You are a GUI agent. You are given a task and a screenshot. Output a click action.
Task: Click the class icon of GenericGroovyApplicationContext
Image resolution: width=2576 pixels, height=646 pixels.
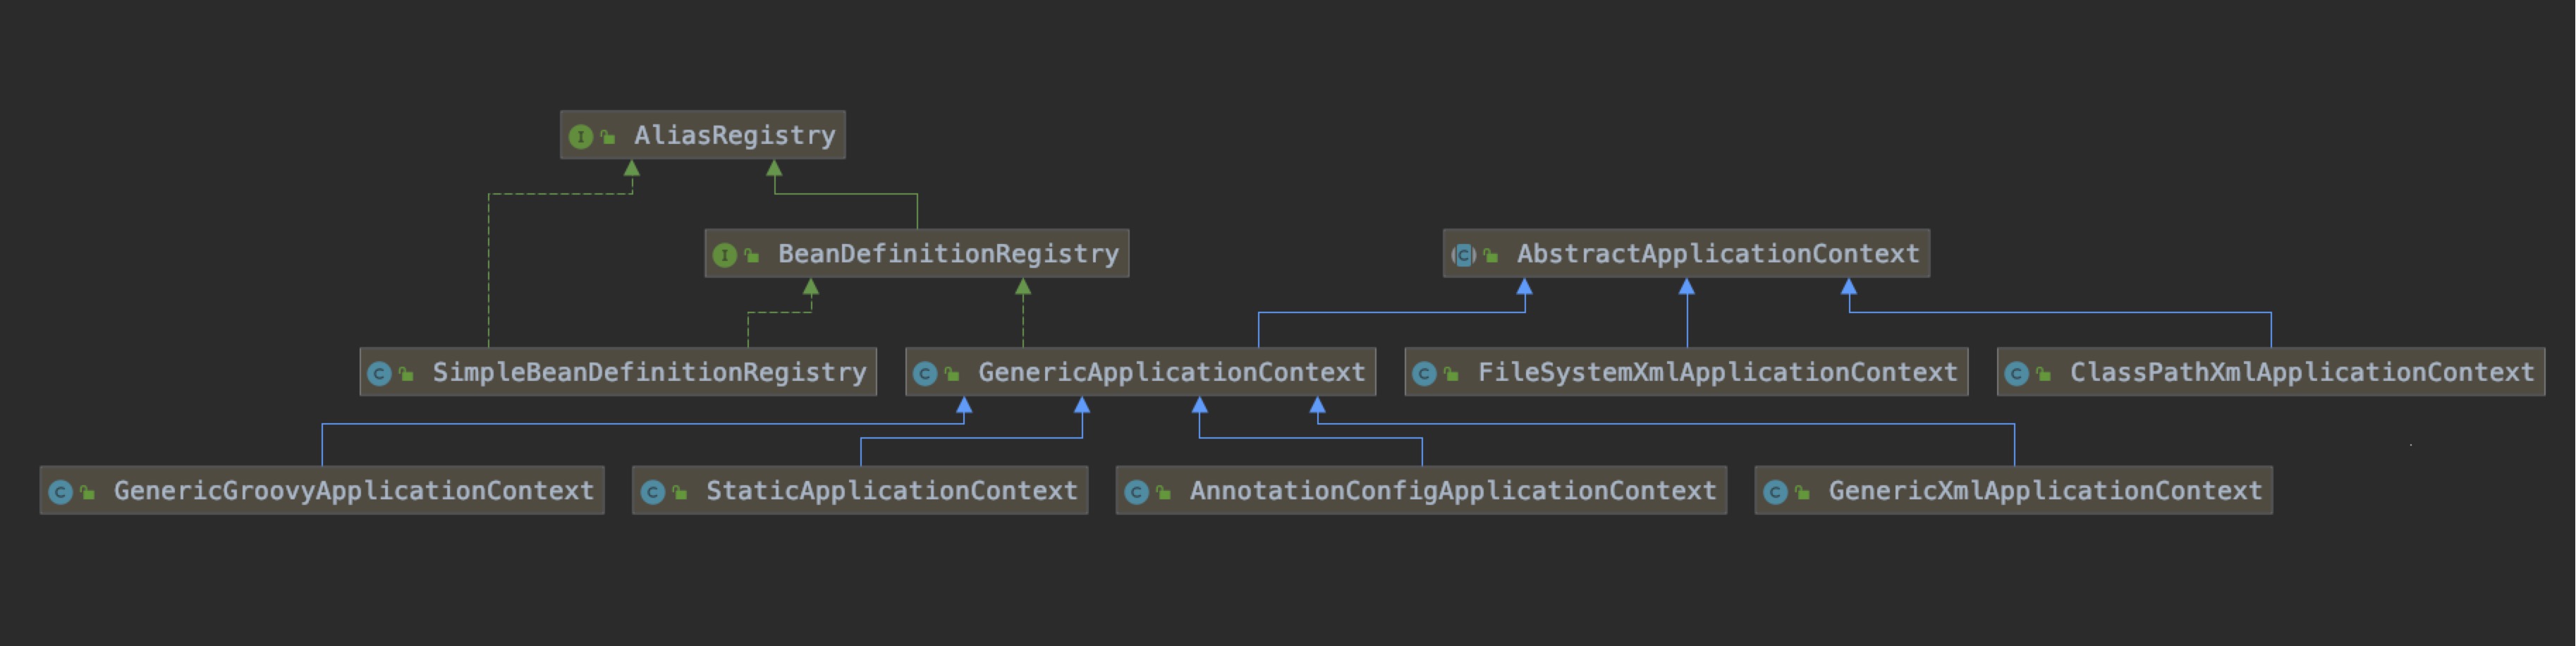60,492
